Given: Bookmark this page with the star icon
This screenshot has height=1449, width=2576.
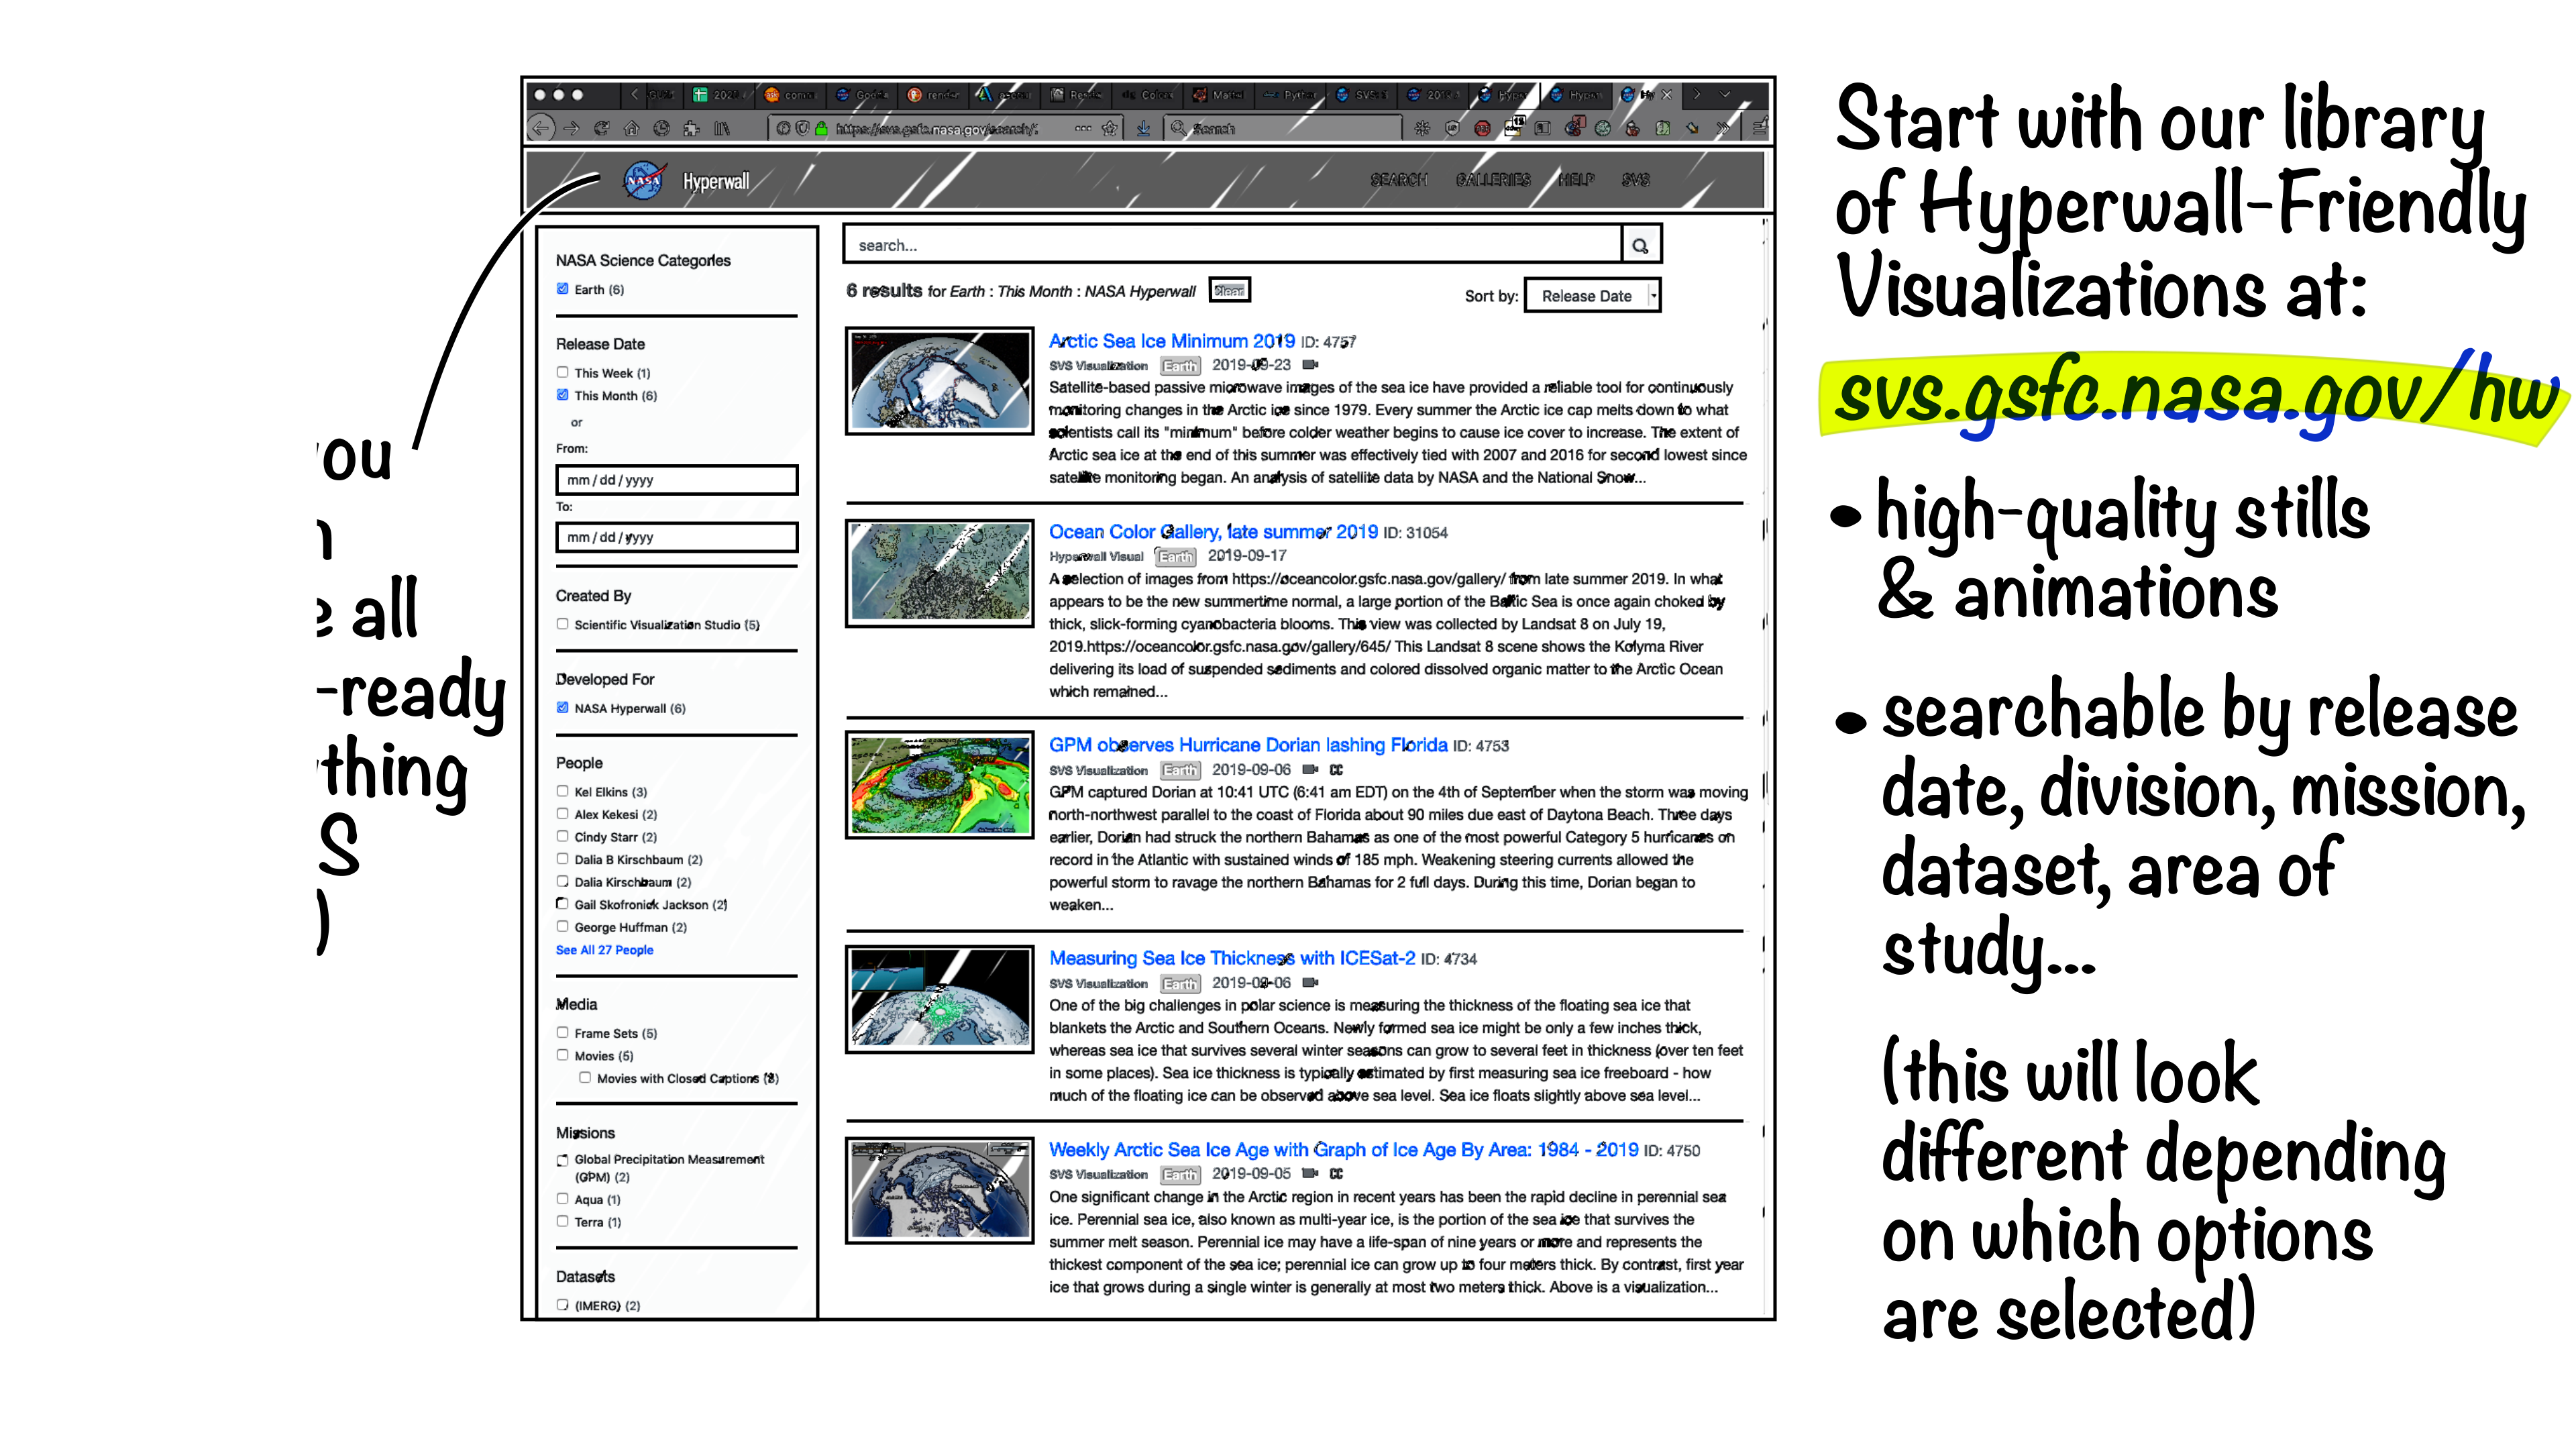Looking at the screenshot, I should coord(1110,128).
